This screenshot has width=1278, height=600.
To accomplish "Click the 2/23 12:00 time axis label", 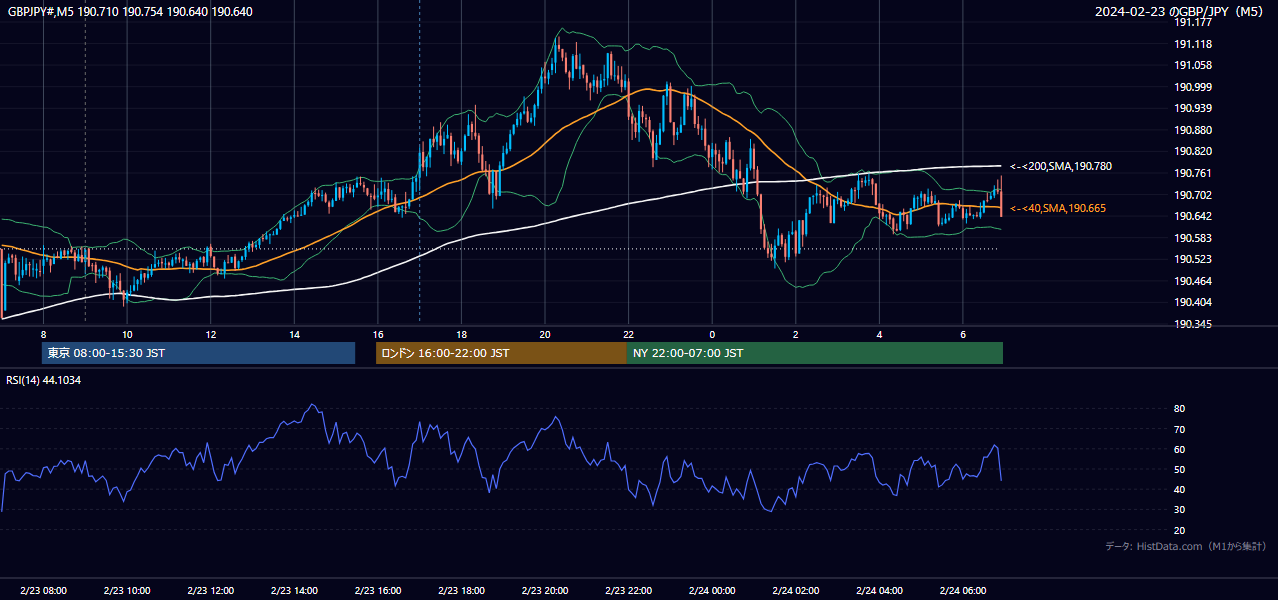I will tap(210, 591).
